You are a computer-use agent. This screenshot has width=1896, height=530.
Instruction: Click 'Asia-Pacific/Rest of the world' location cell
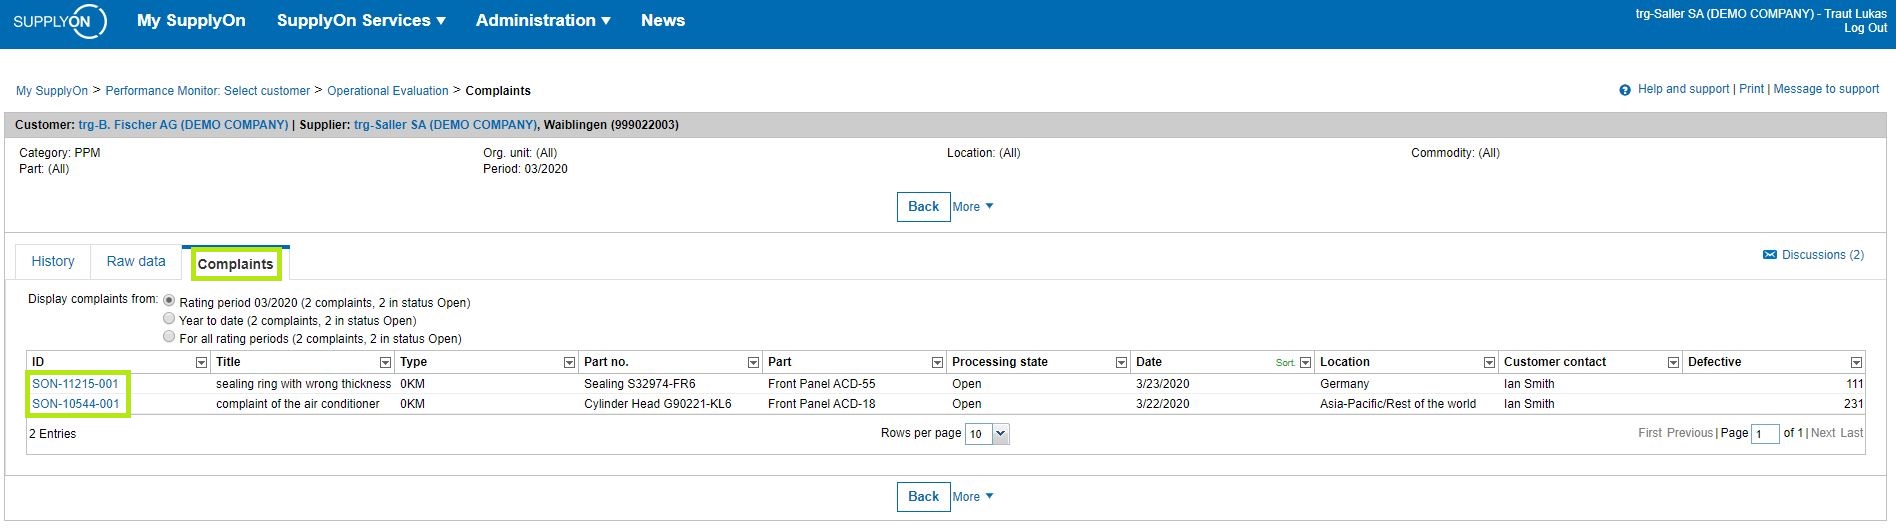pyautogui.click(x=1398, y=404)
